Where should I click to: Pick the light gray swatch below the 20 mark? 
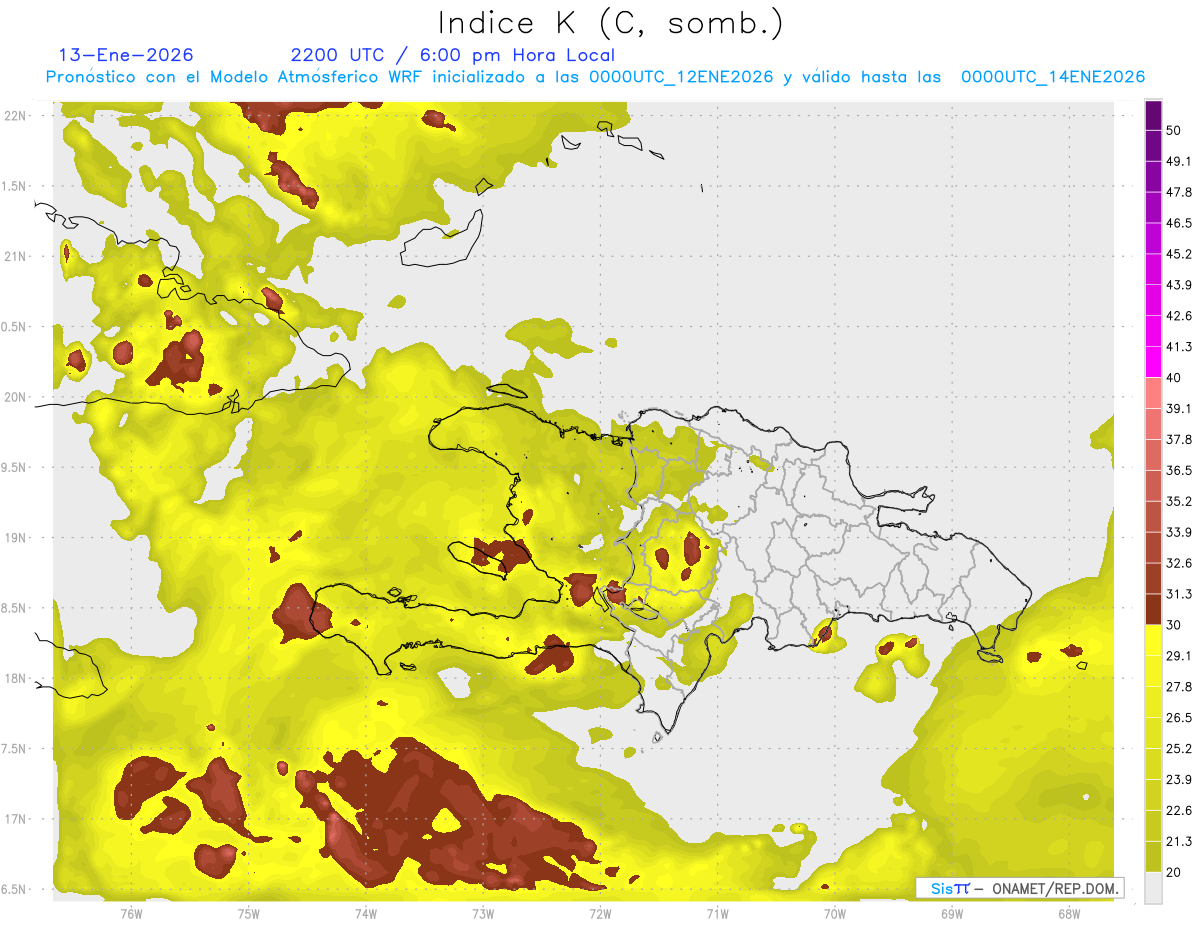point(1153,887)
